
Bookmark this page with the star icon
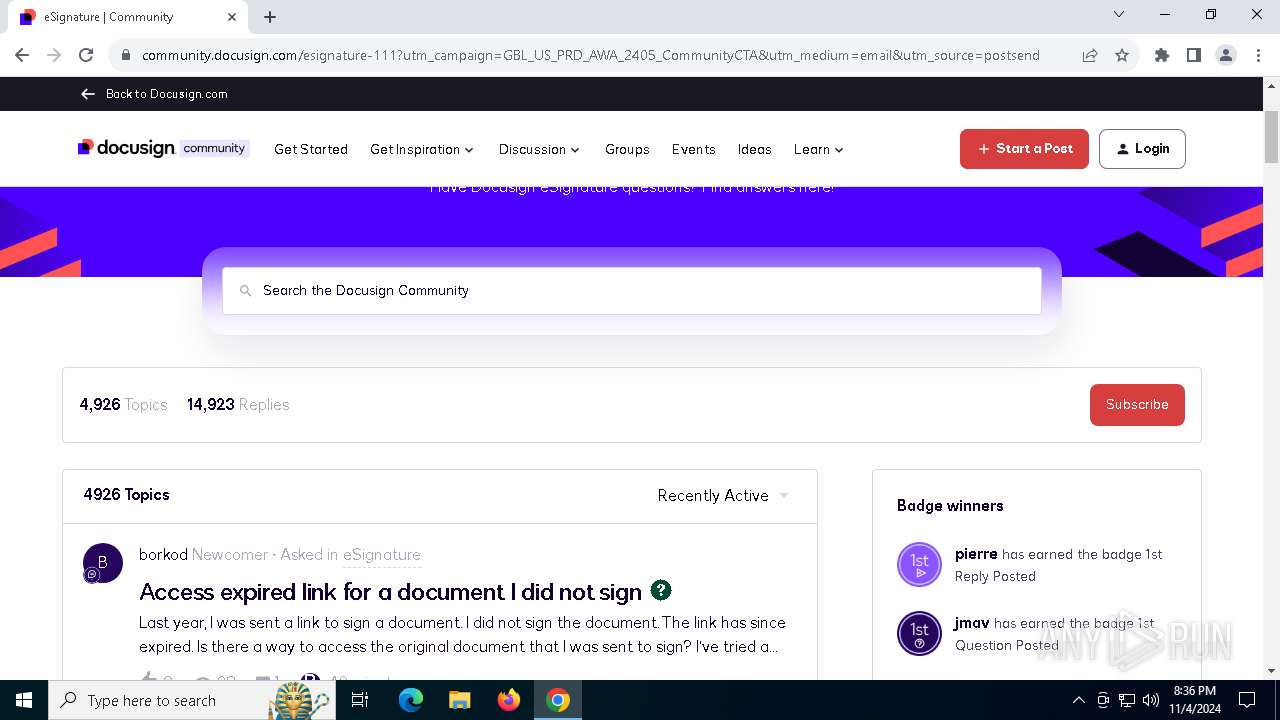click(x=1122, y=55)
